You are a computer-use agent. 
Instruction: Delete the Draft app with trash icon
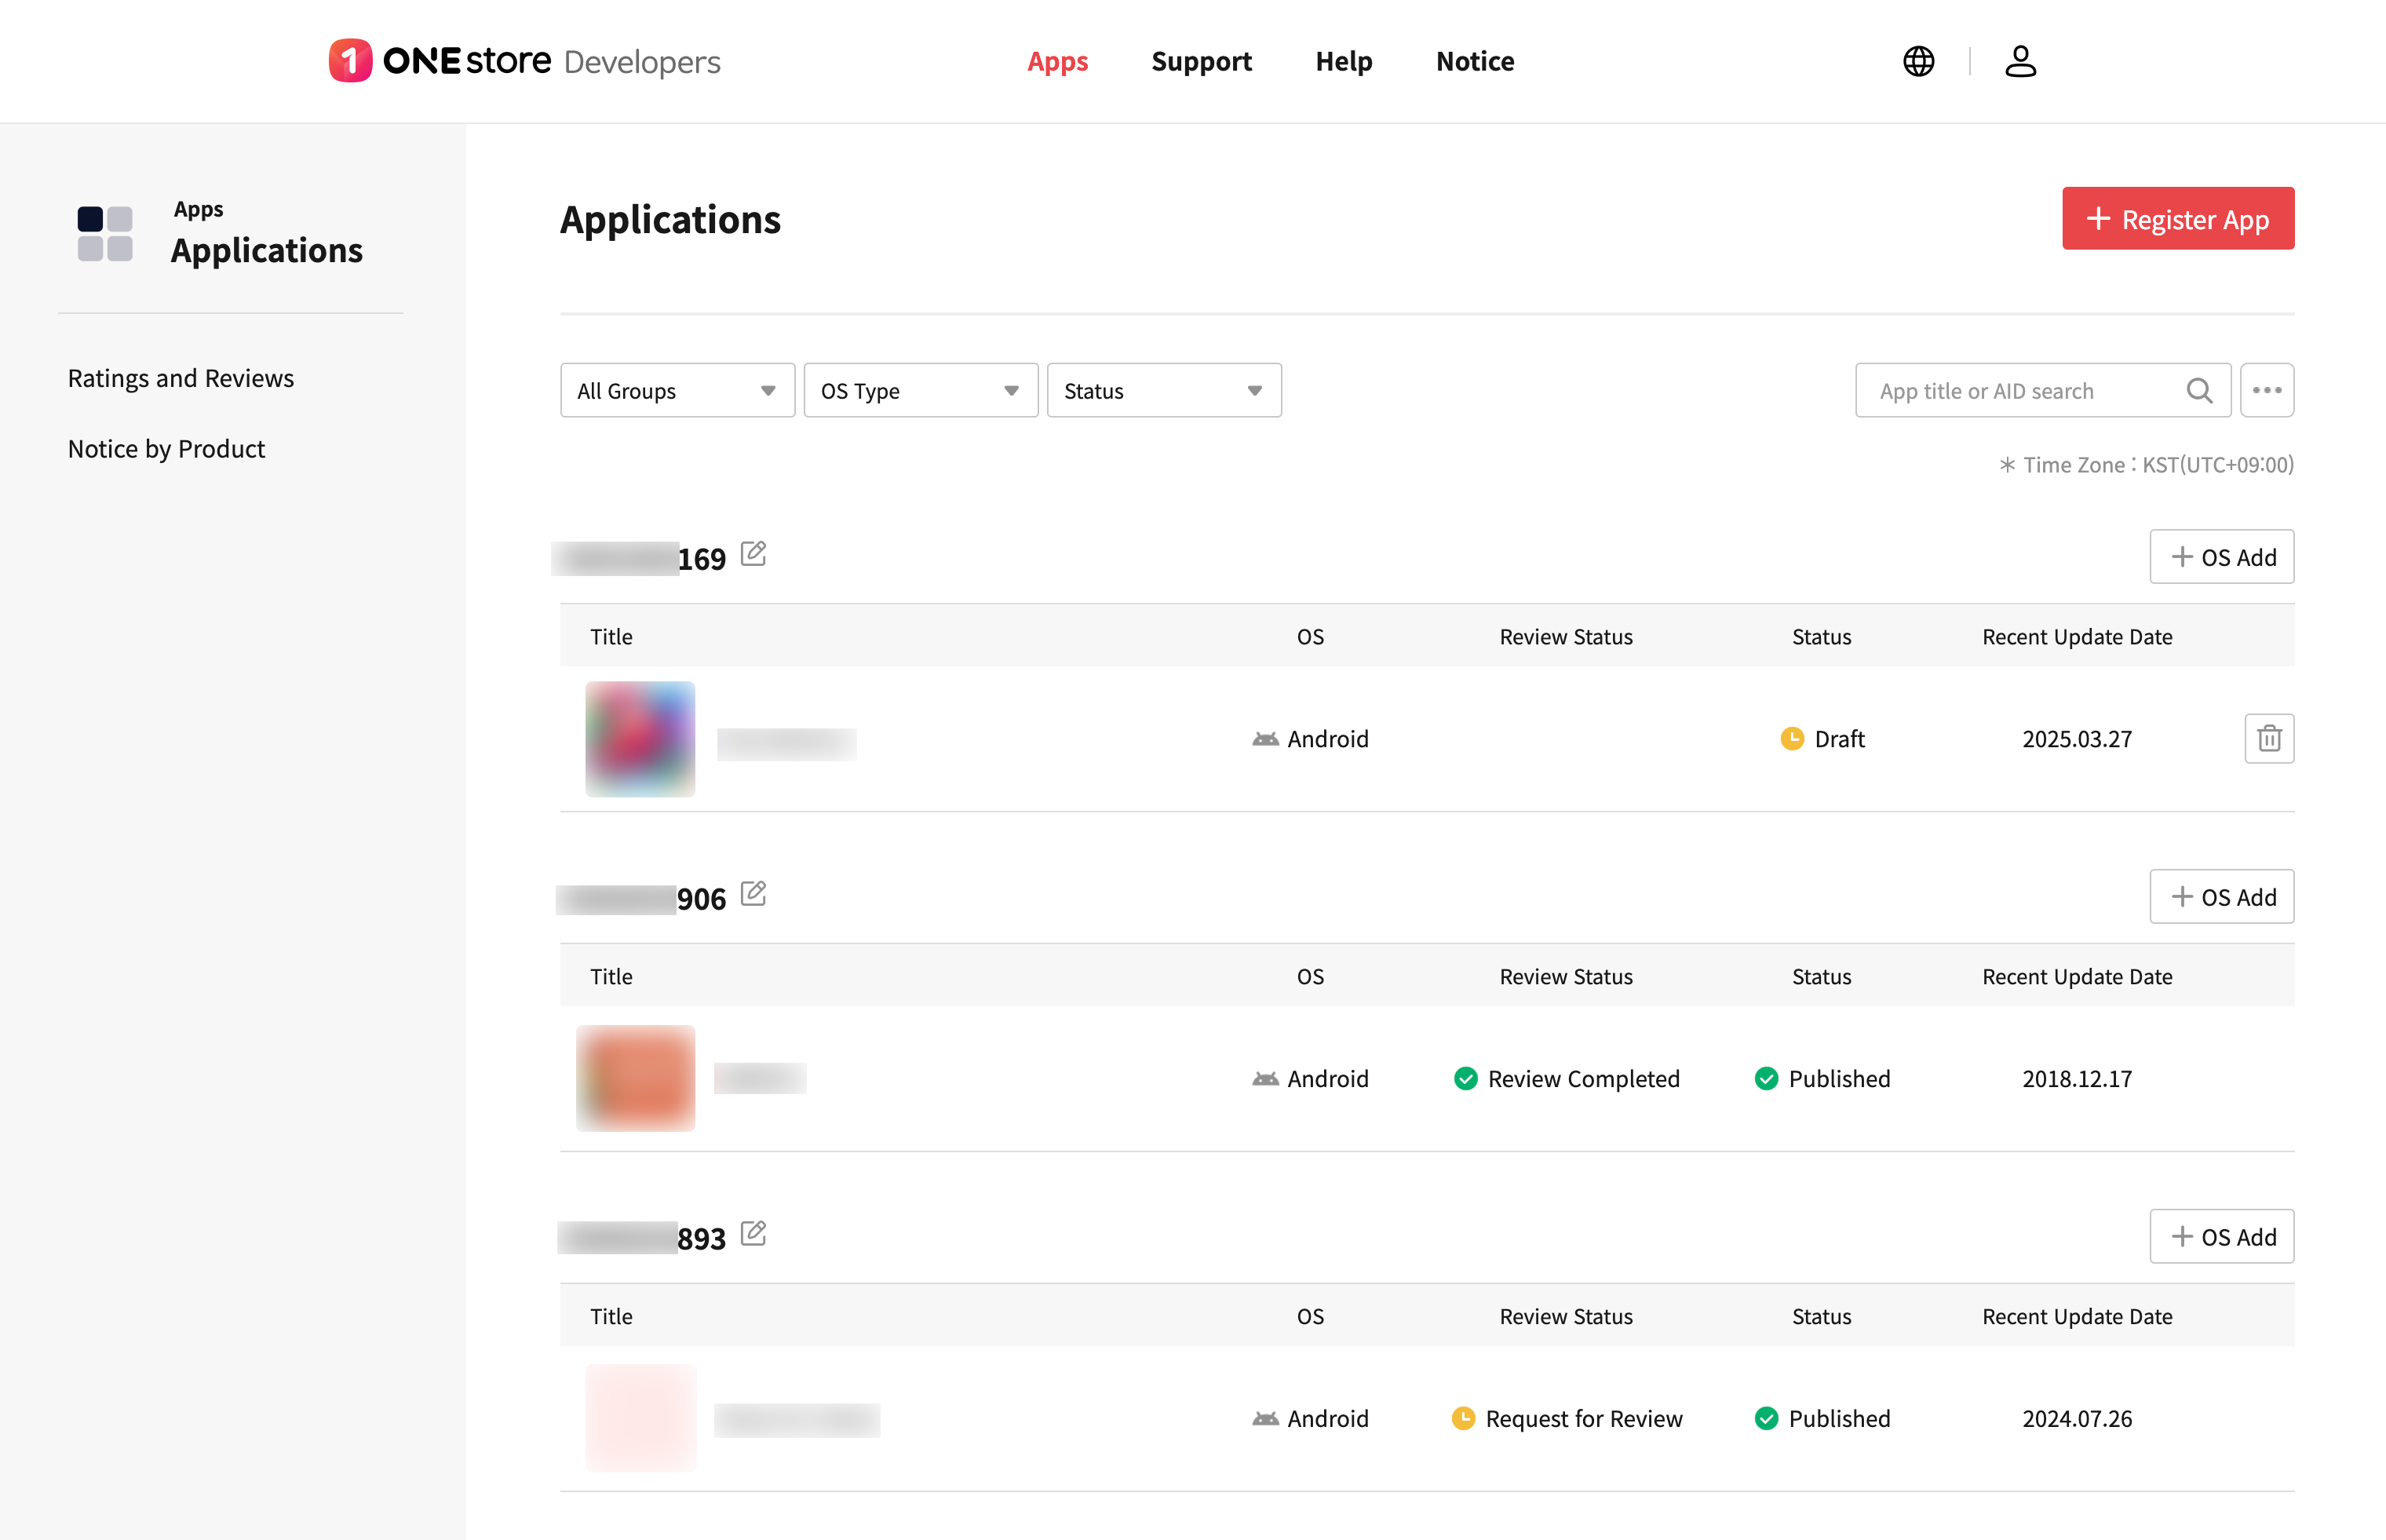click(x=2268, y=739)
